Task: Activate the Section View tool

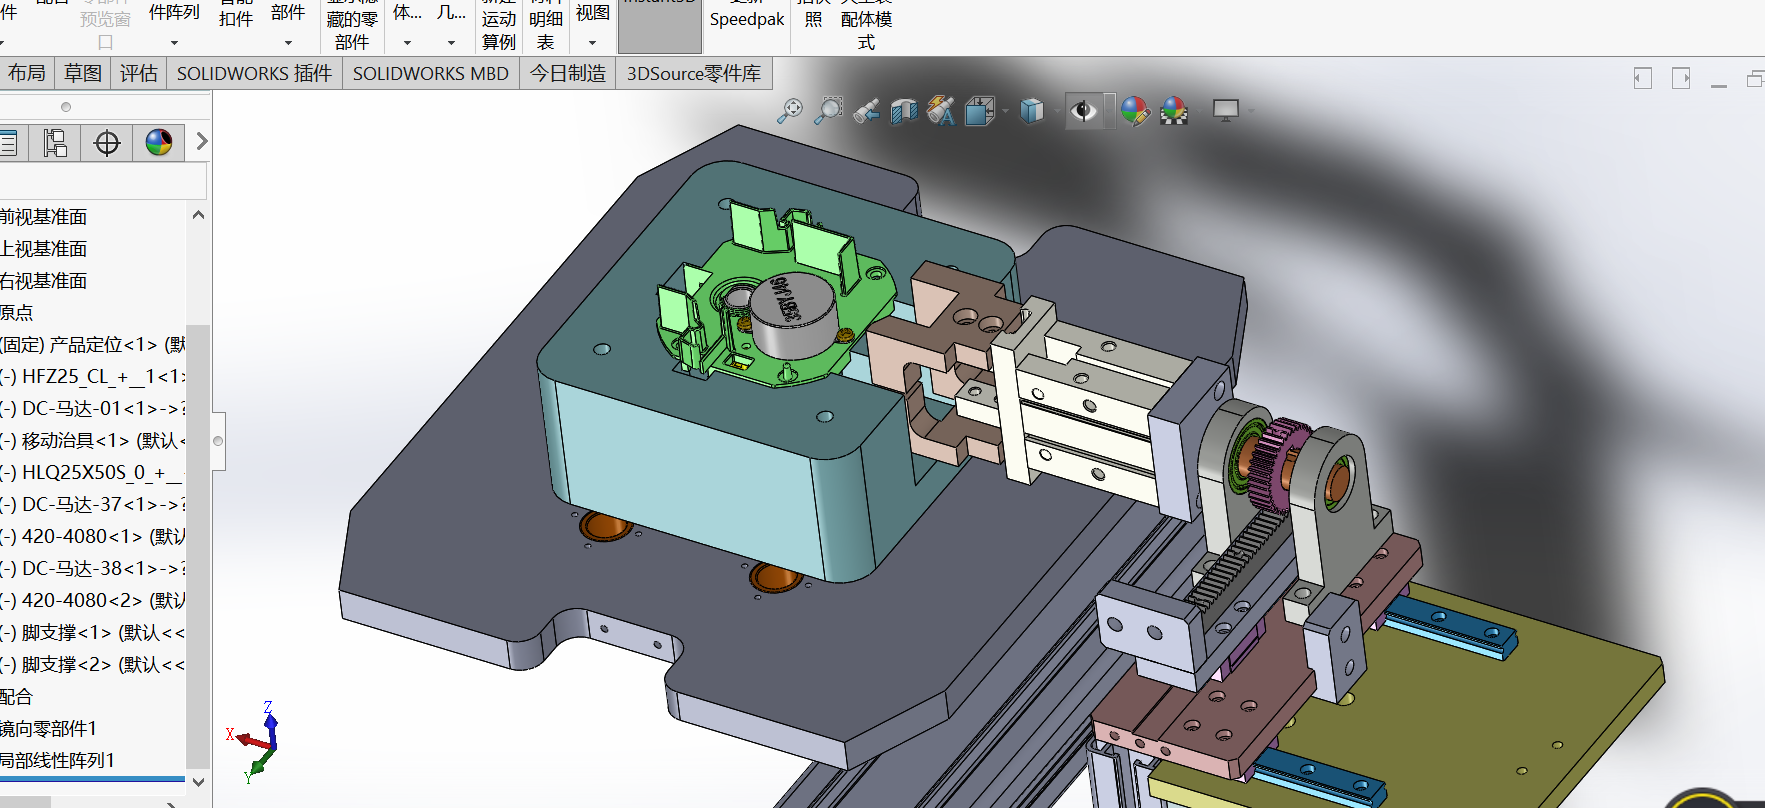Action: (904, 111)
